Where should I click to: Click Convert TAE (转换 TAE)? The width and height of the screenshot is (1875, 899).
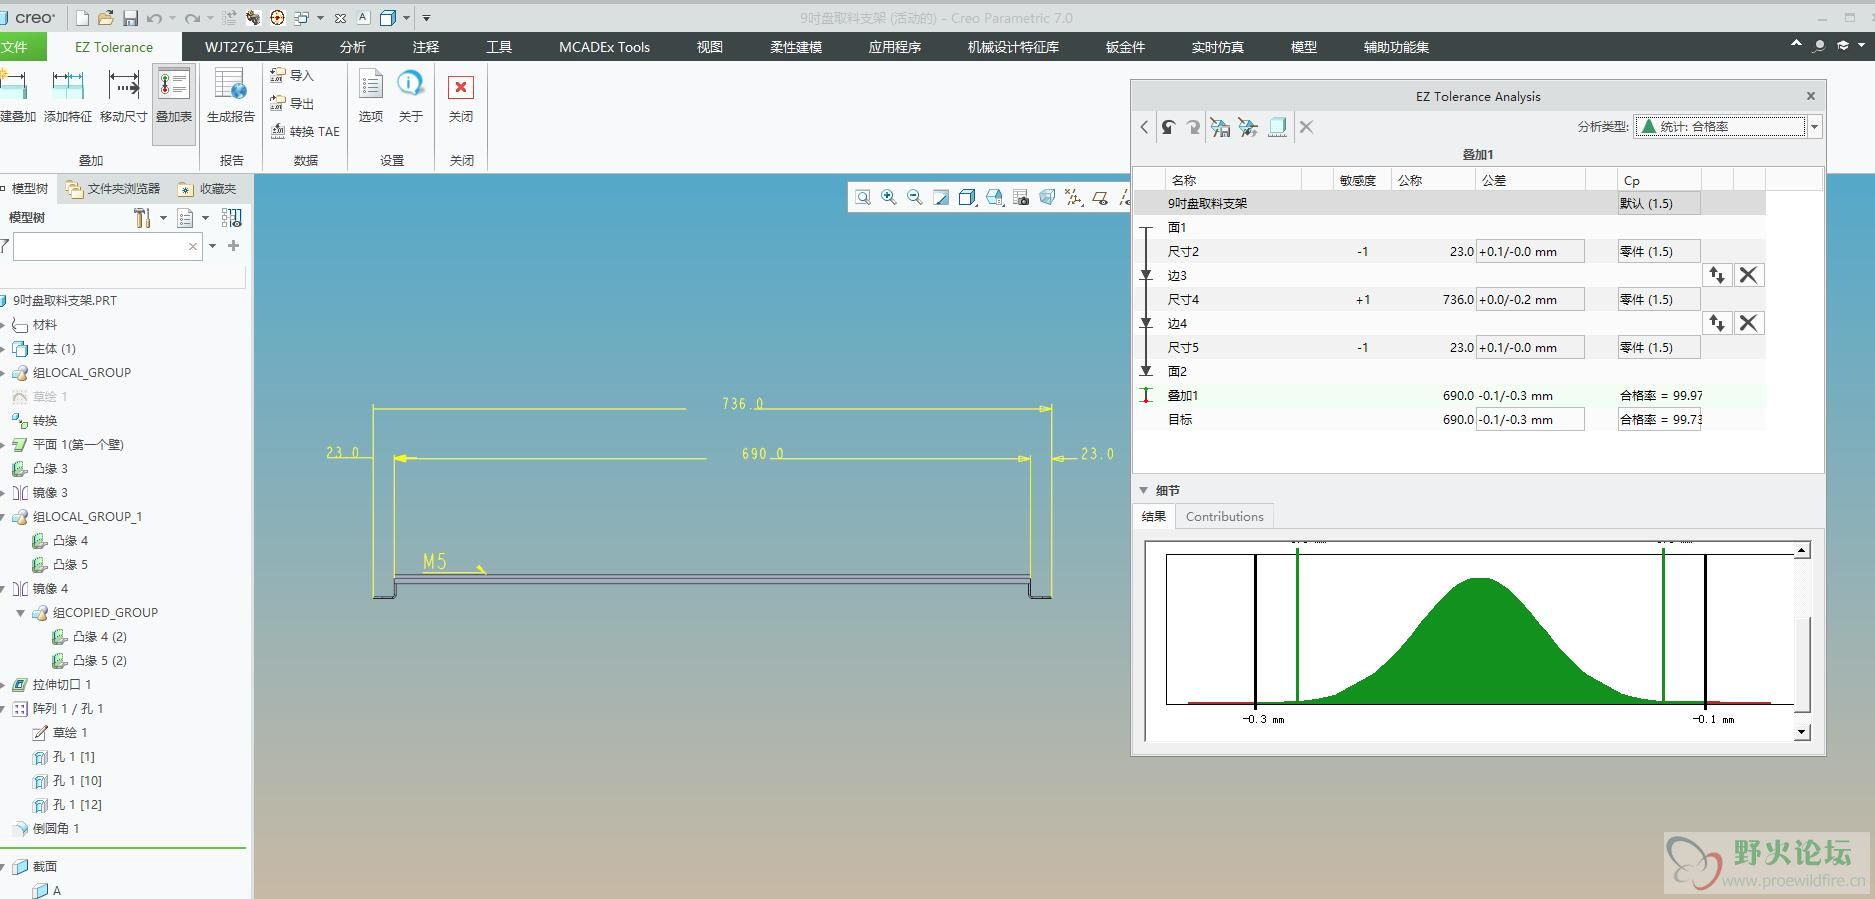coord(305,132)
